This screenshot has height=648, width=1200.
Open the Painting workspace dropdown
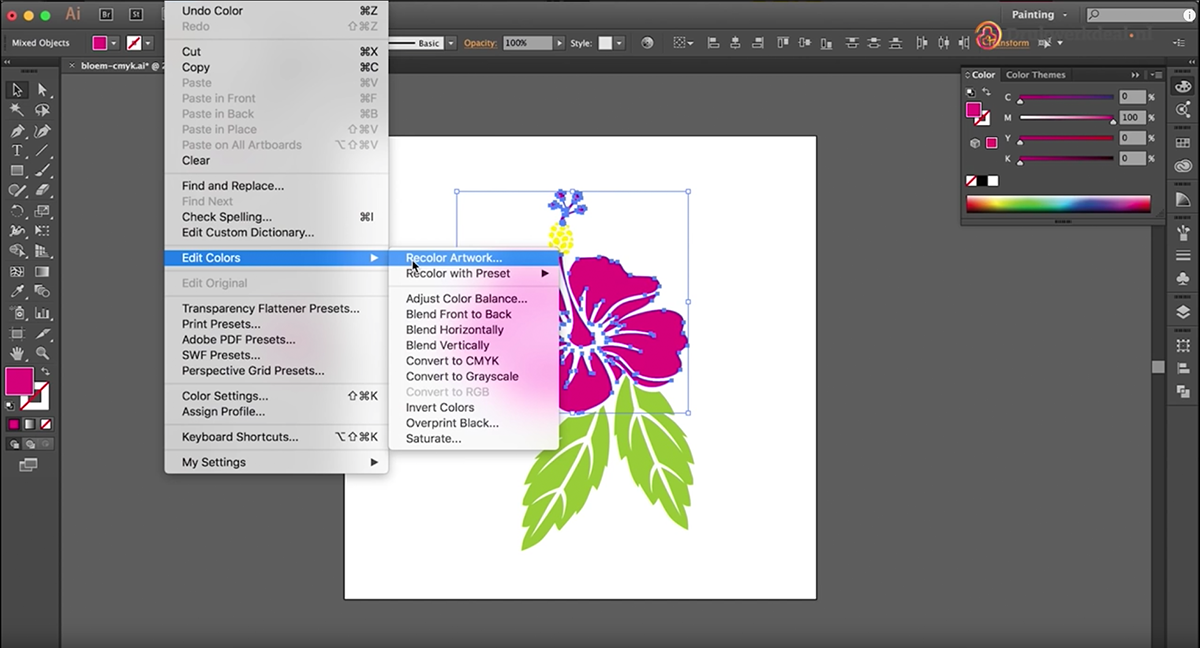coord(1038,15)
